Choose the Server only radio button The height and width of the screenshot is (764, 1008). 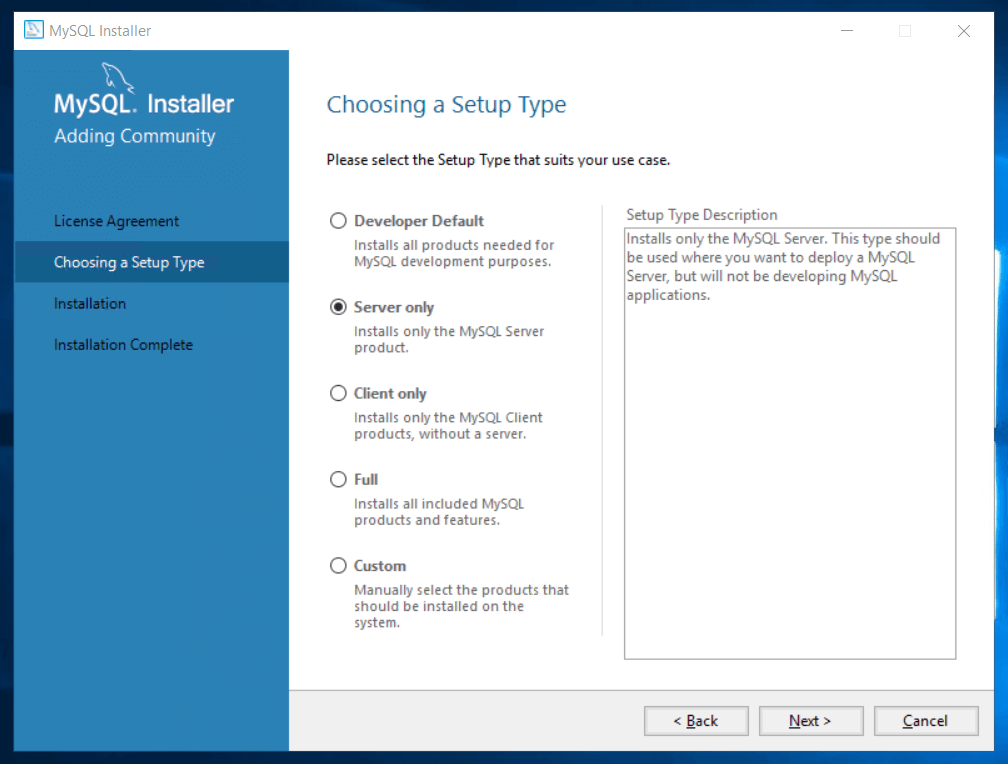click(339, 307)
